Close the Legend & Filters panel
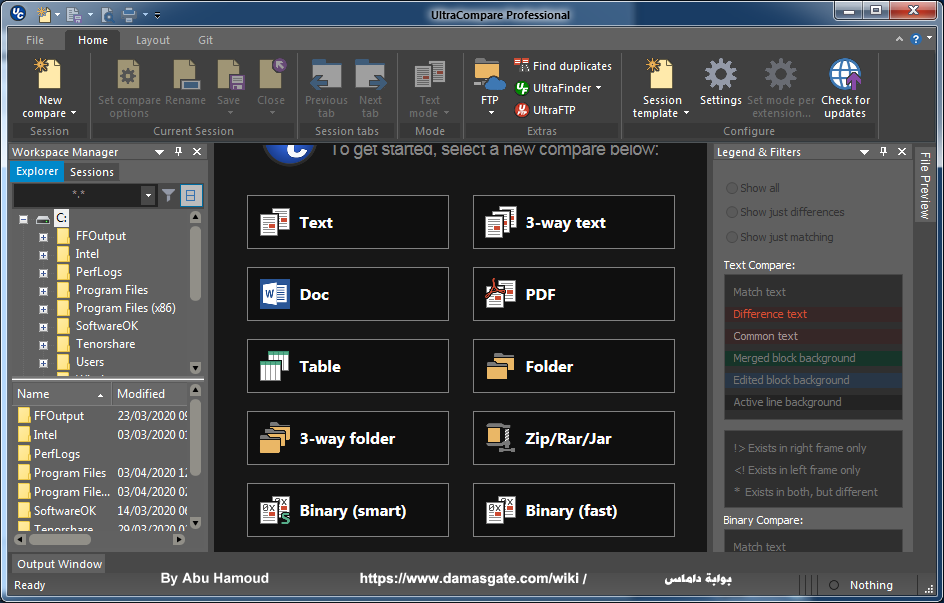Image resolution: width=944 pixels, height=603 pixels. [x=902, y=152]
